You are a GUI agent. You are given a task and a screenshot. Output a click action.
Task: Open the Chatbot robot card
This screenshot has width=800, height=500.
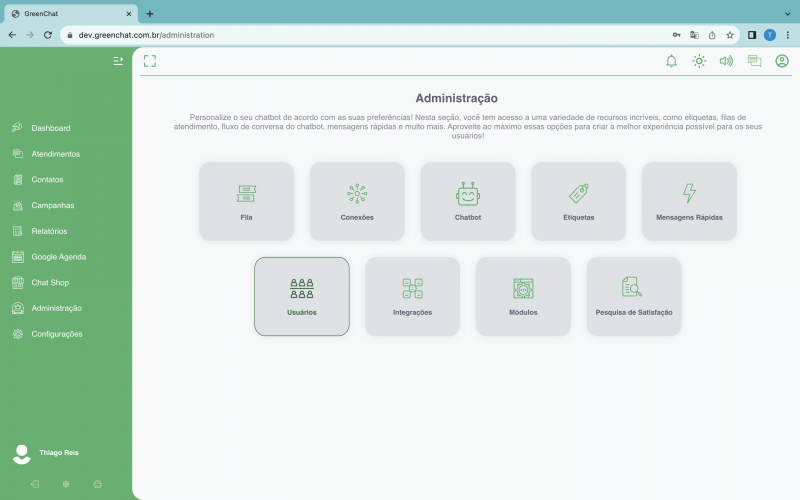pos(468,201)
